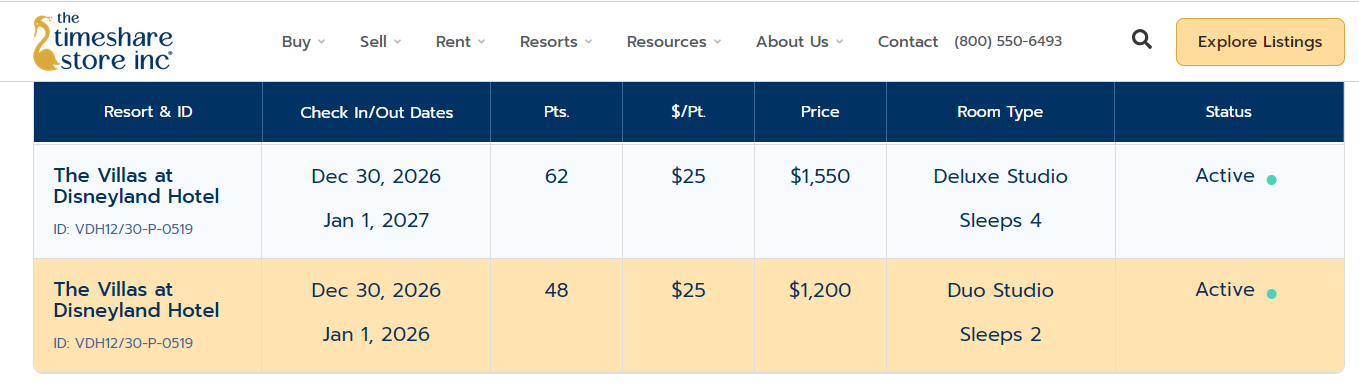Screen dimensions: 1359x391
Task: Click the Duo Studio room type cell
Action: point(1000,312)
